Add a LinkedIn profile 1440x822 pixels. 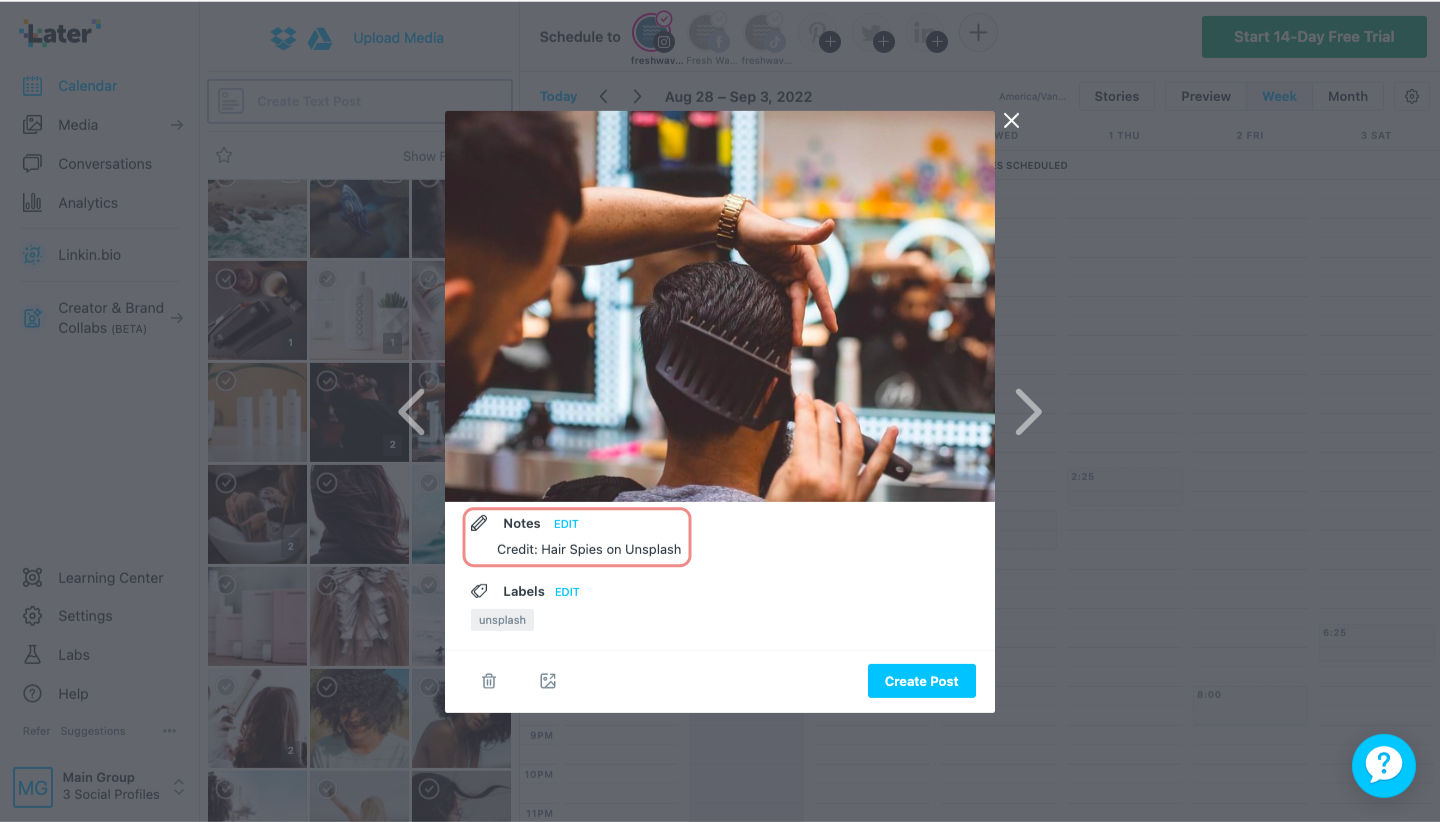click(929, 36)
